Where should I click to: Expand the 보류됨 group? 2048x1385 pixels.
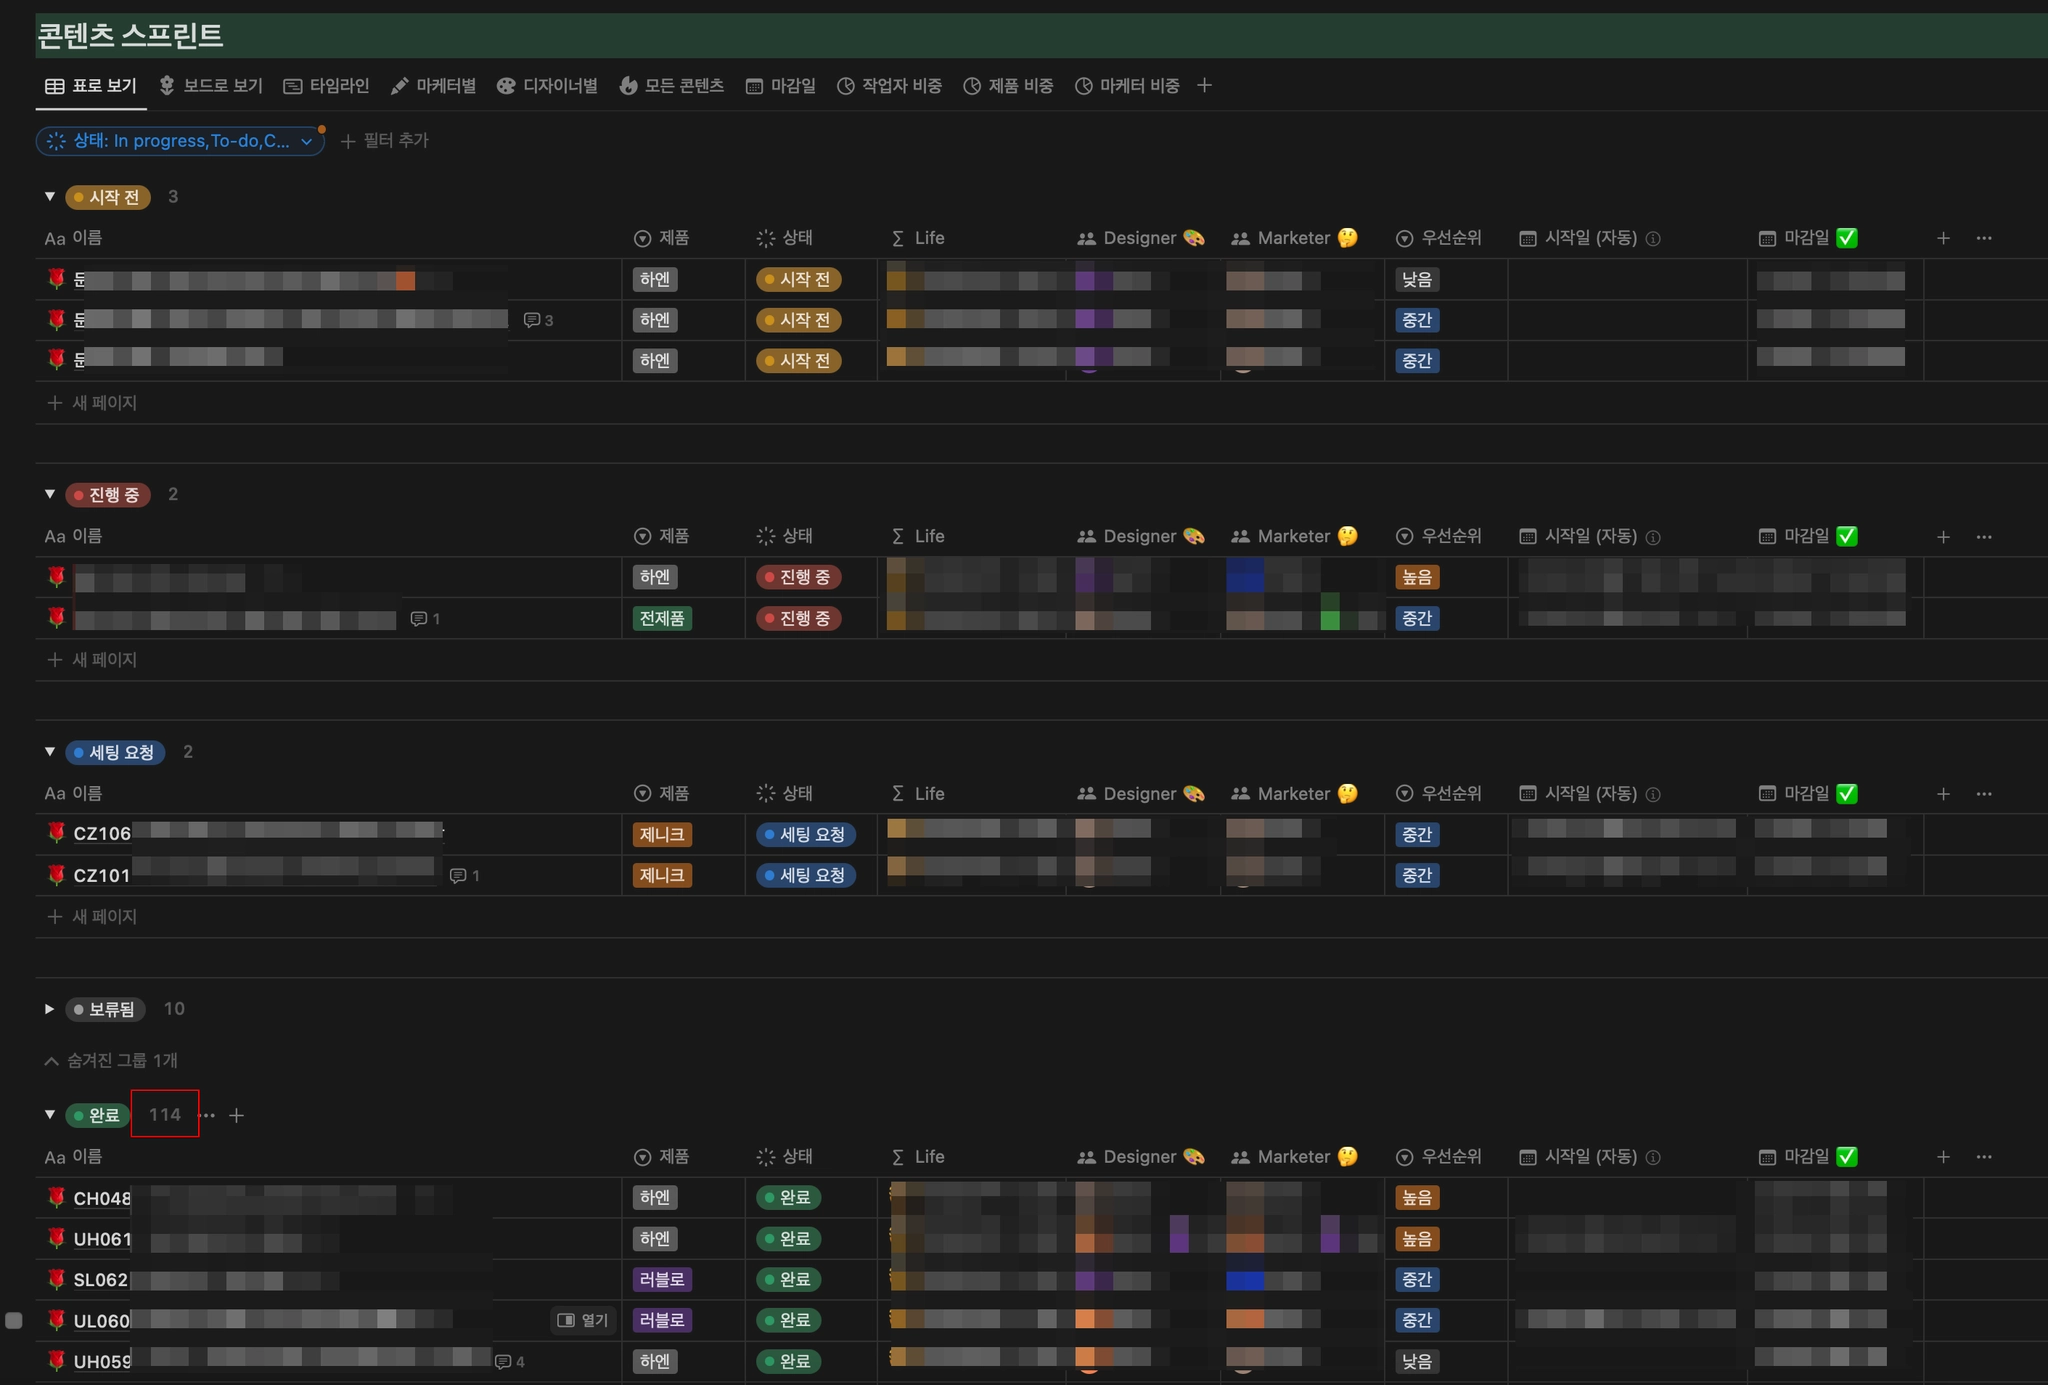coord(49,1009)
